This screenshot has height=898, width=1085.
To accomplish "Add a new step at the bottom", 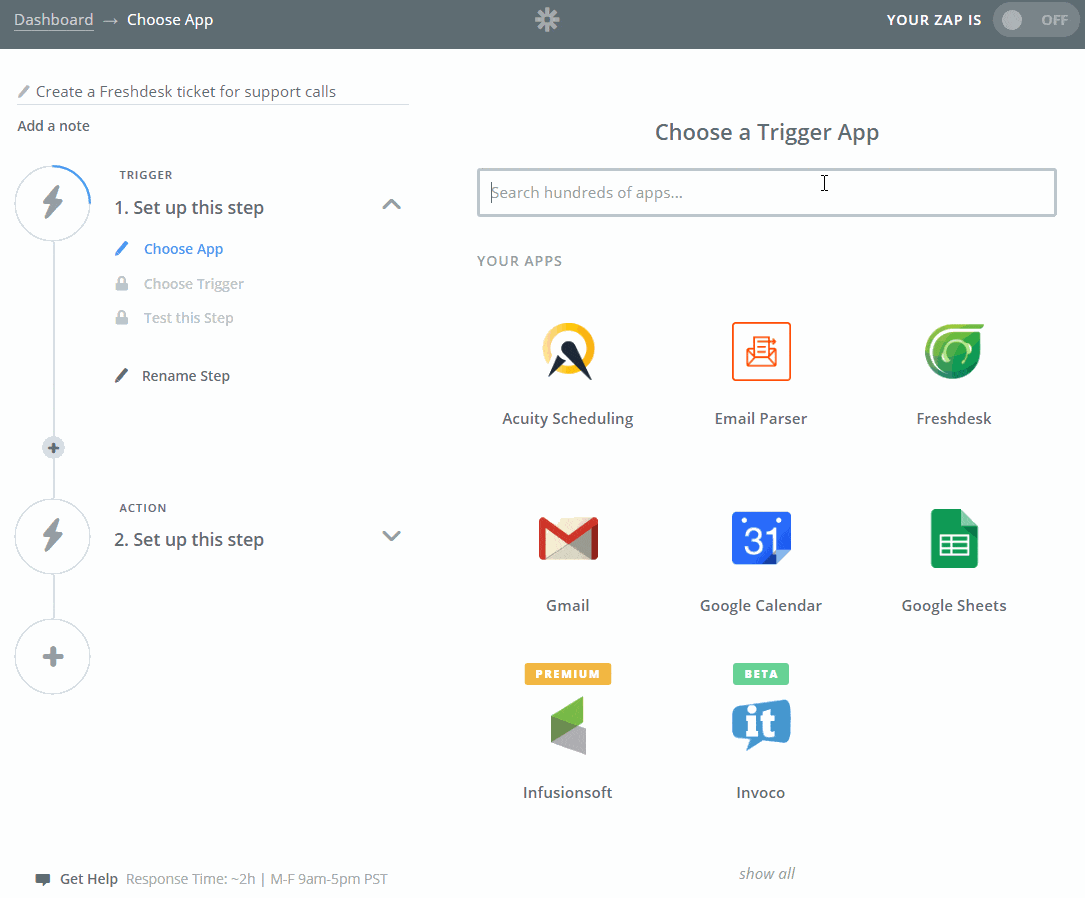I will click(x=53, y=657).
